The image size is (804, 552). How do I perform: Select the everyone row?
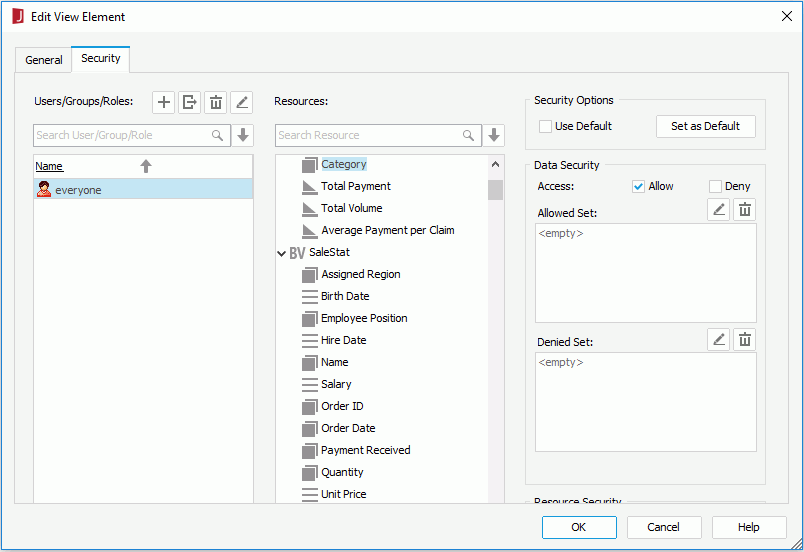pos(143,189)
